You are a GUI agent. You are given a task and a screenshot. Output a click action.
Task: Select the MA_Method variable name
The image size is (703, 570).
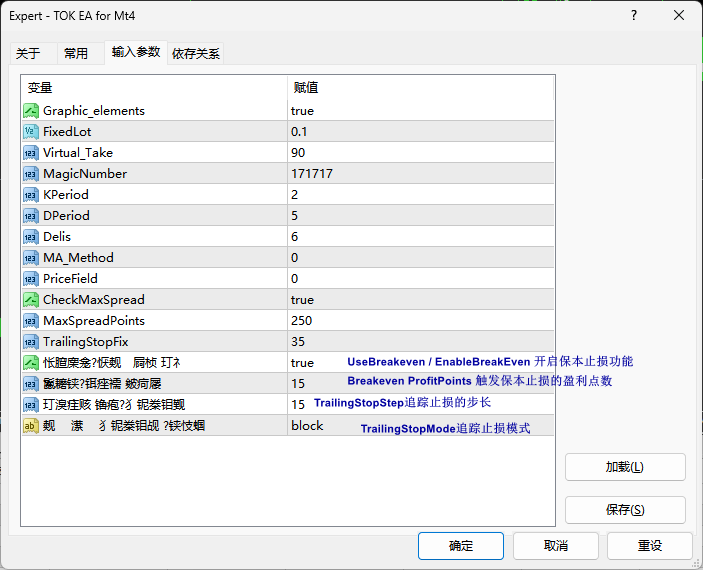[78, 258]
